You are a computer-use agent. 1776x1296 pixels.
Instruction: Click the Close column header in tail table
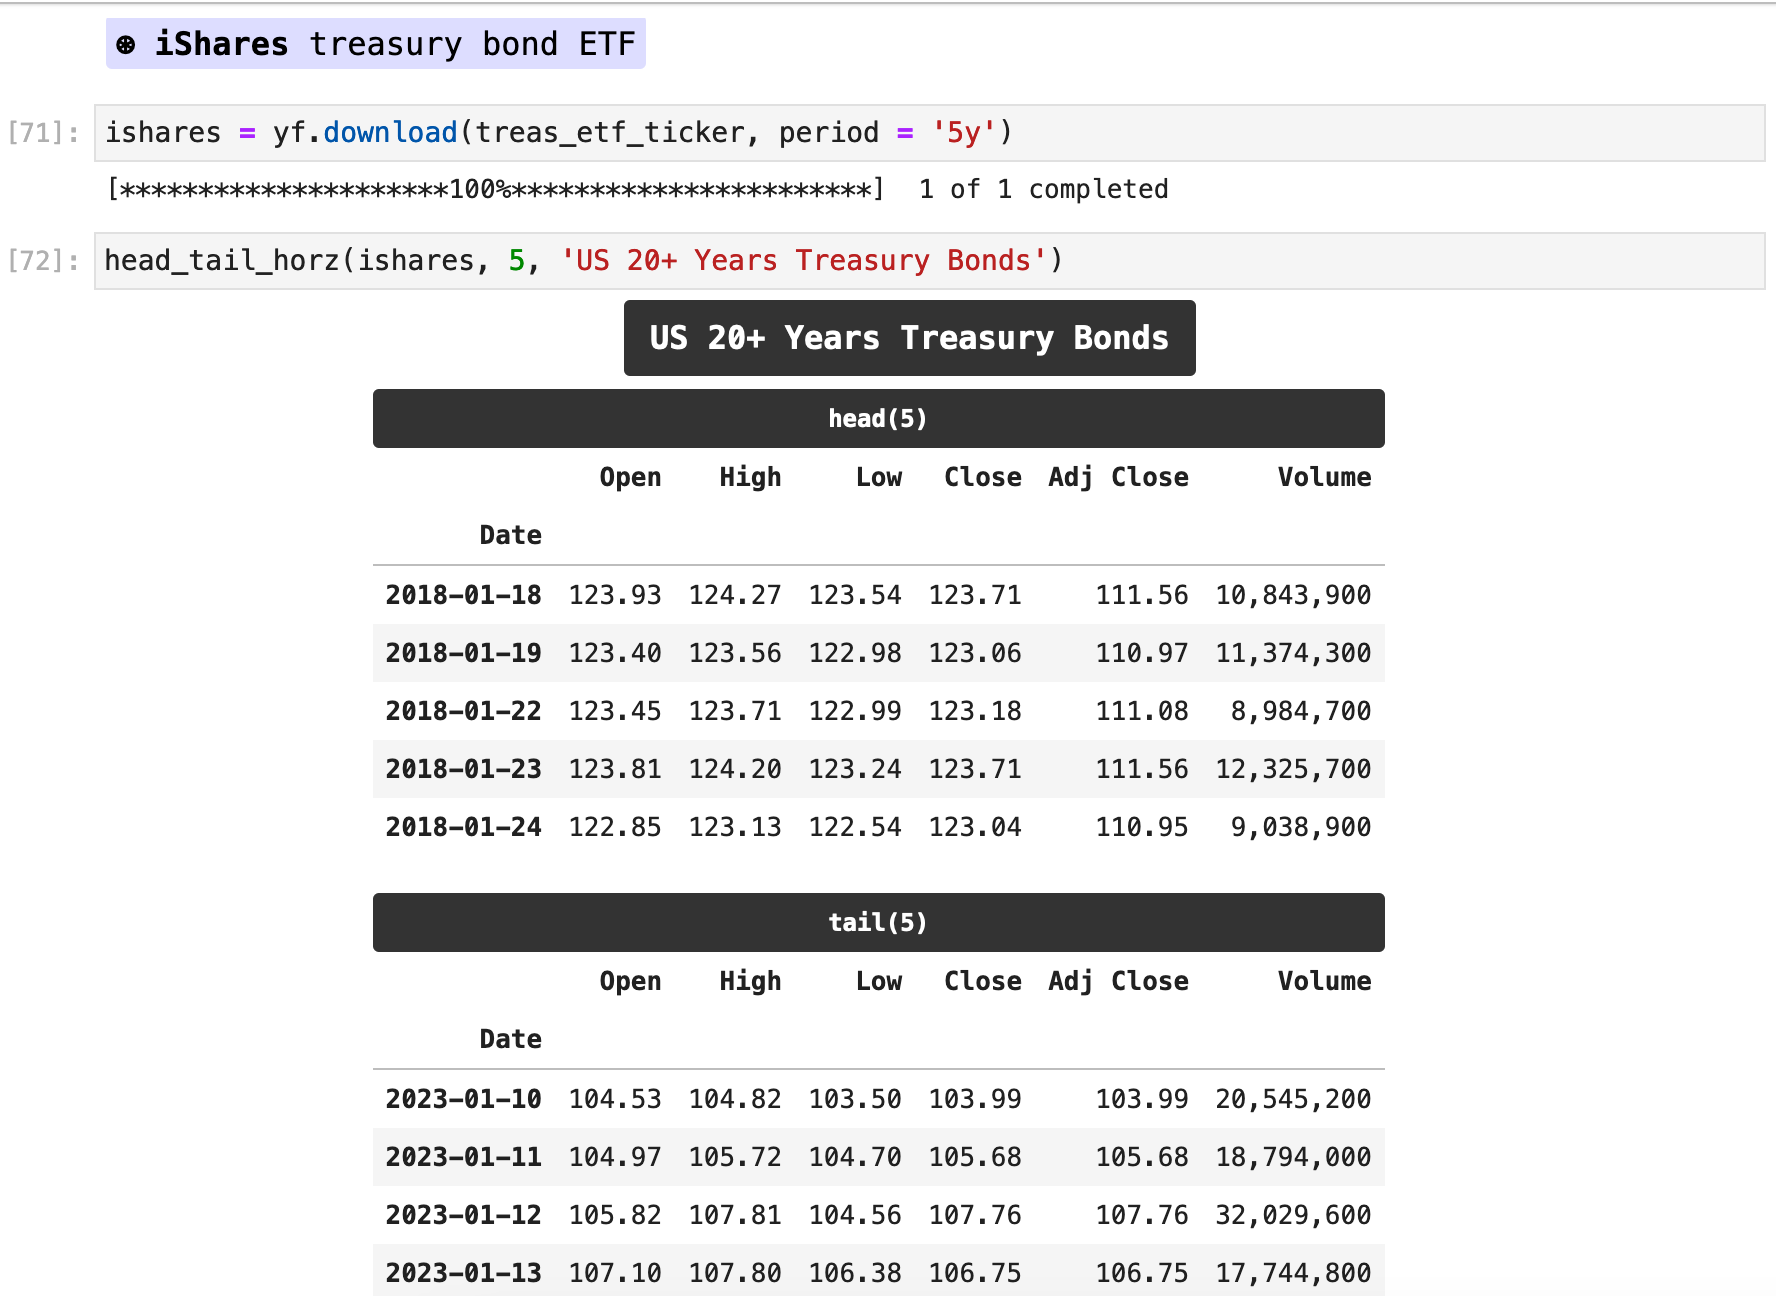(983, 982)
